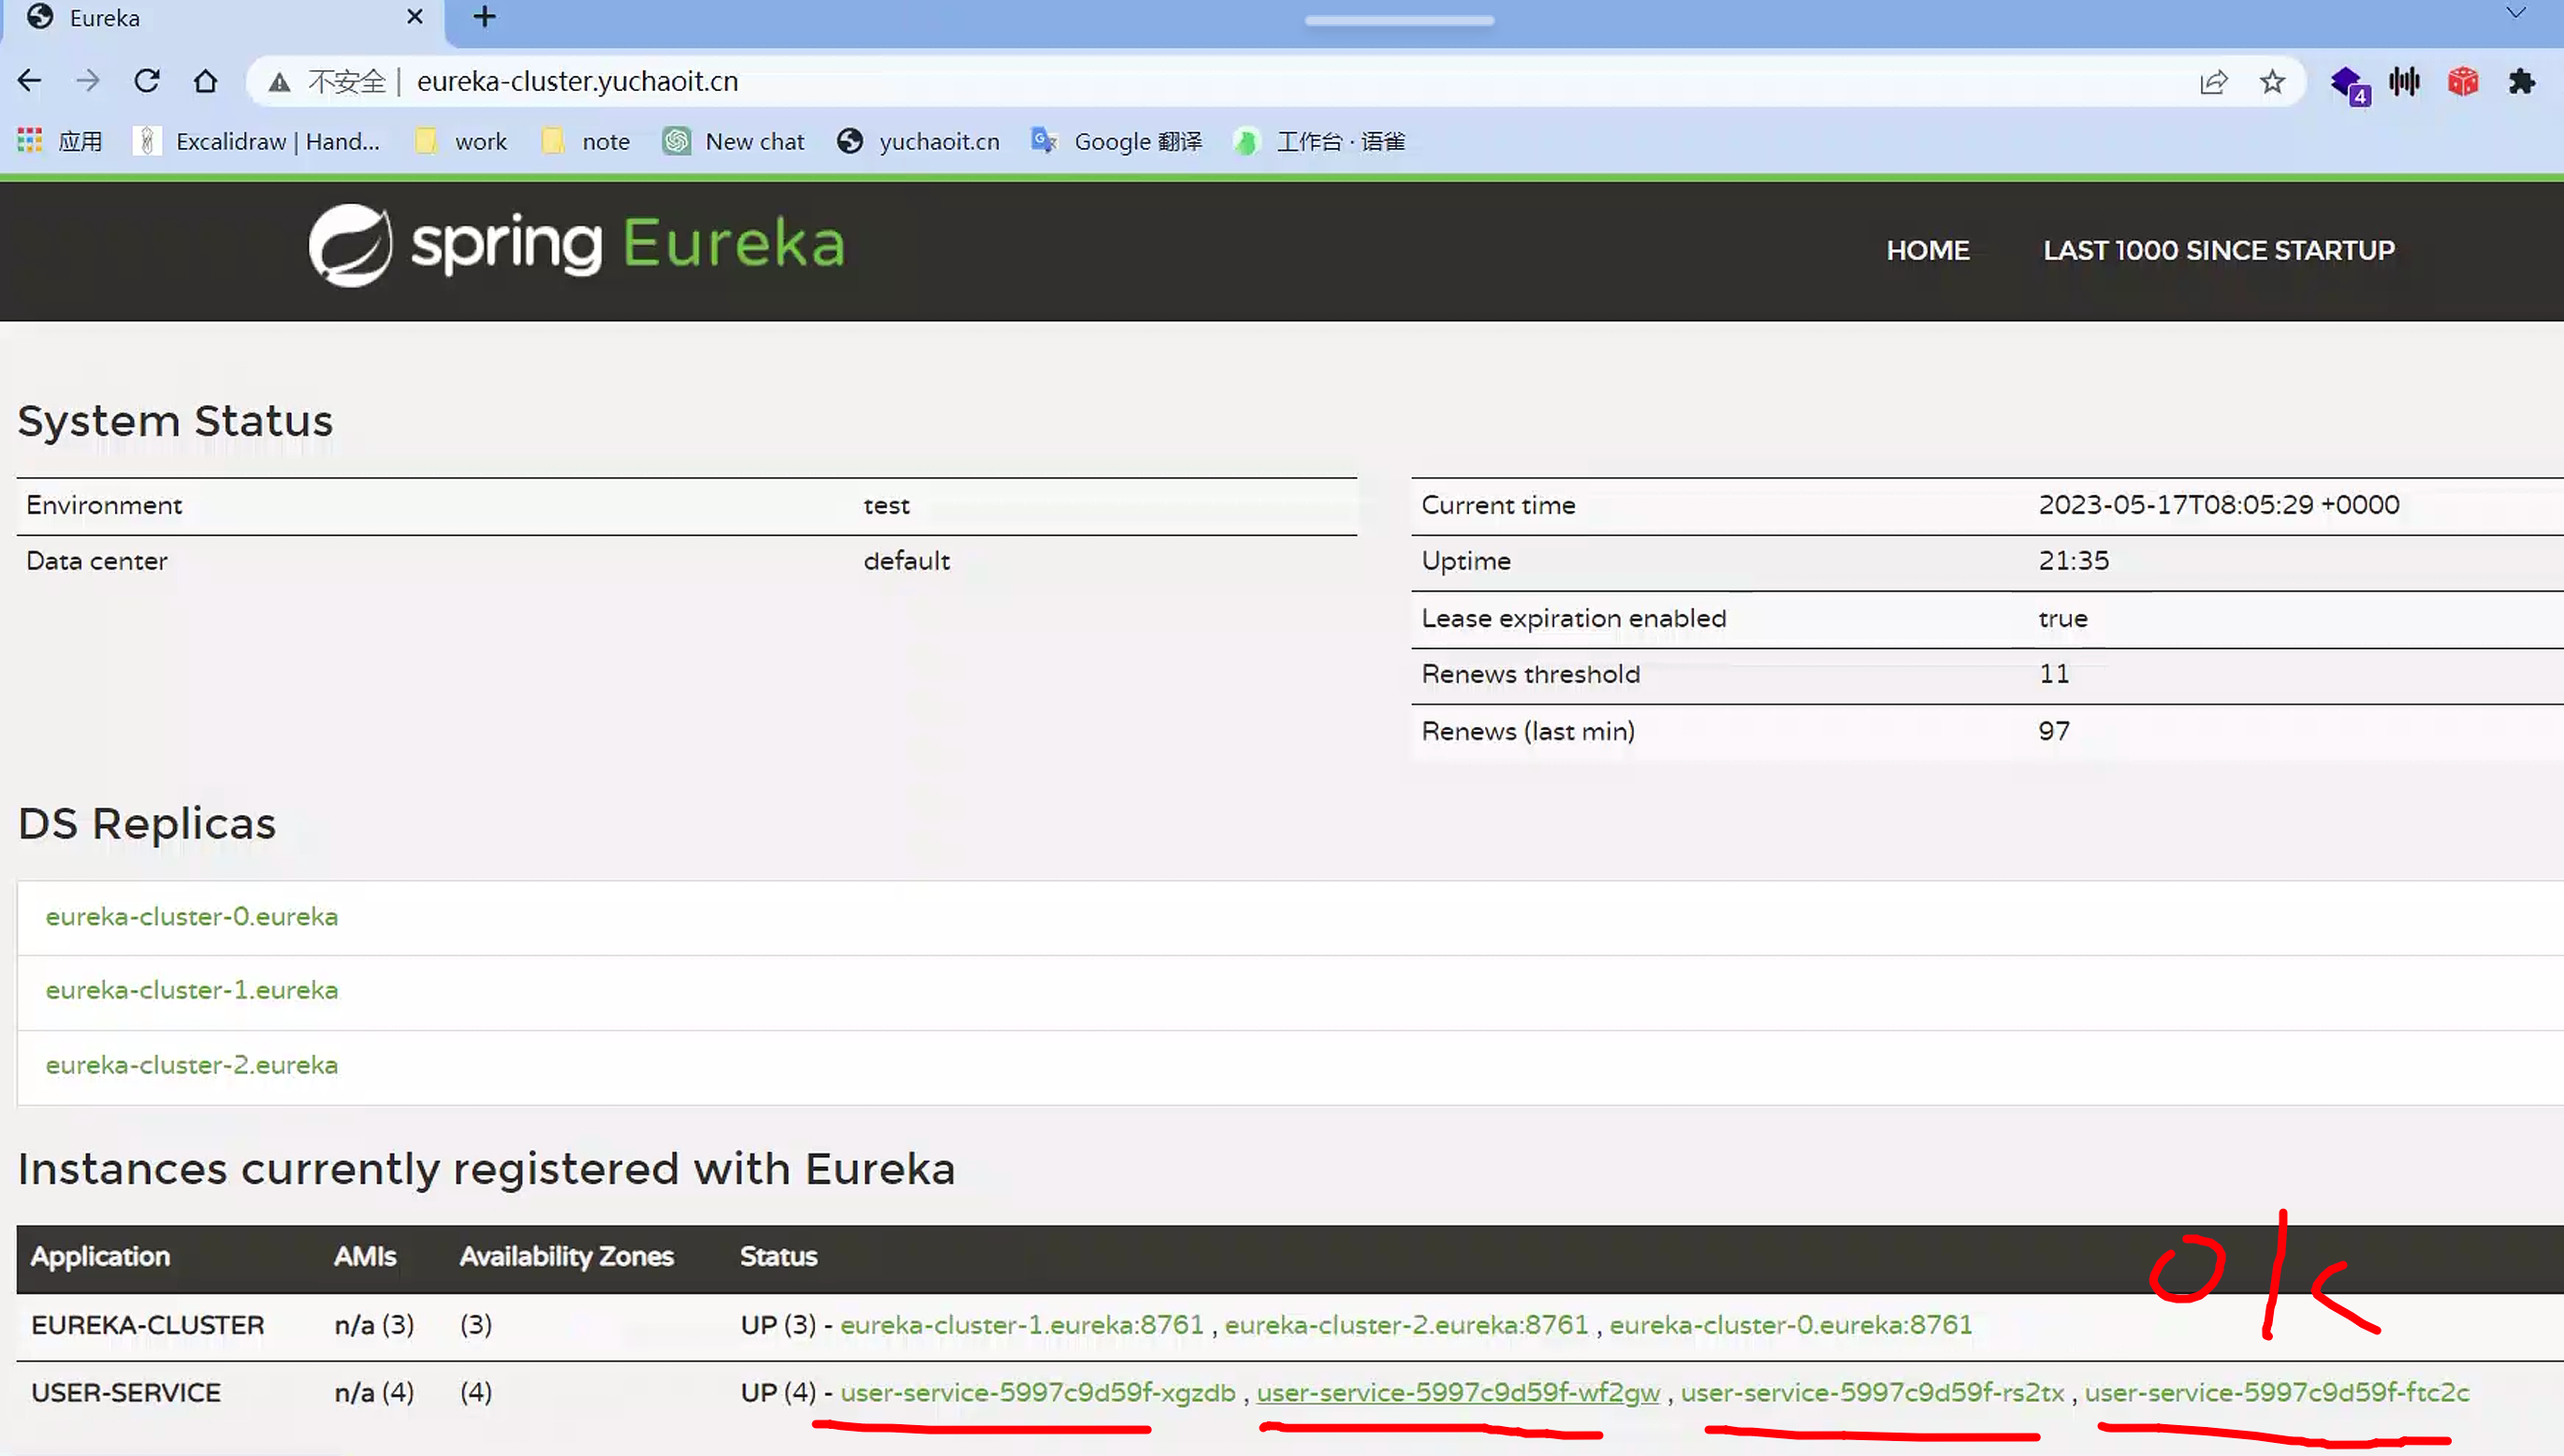Screen dimensions: 2564x1456
Task: Open the extensions puzzle icon
Action: point(2521,81)
